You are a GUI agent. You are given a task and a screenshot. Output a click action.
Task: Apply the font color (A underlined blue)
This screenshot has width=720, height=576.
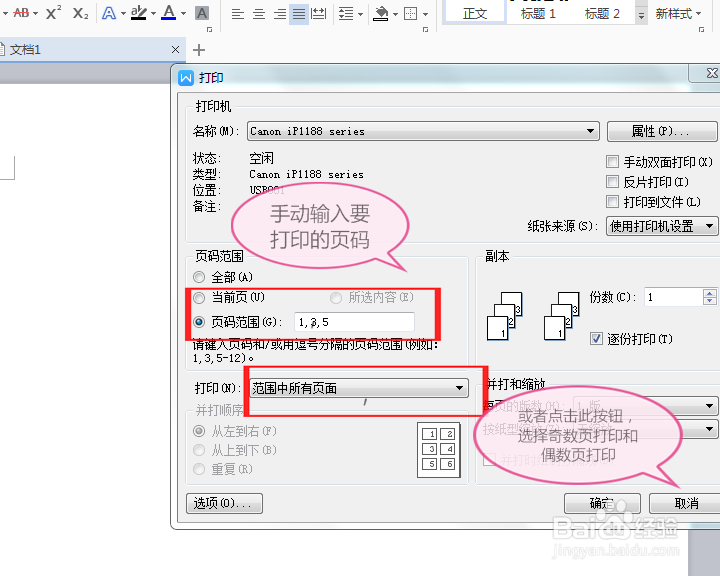[169, 13]
